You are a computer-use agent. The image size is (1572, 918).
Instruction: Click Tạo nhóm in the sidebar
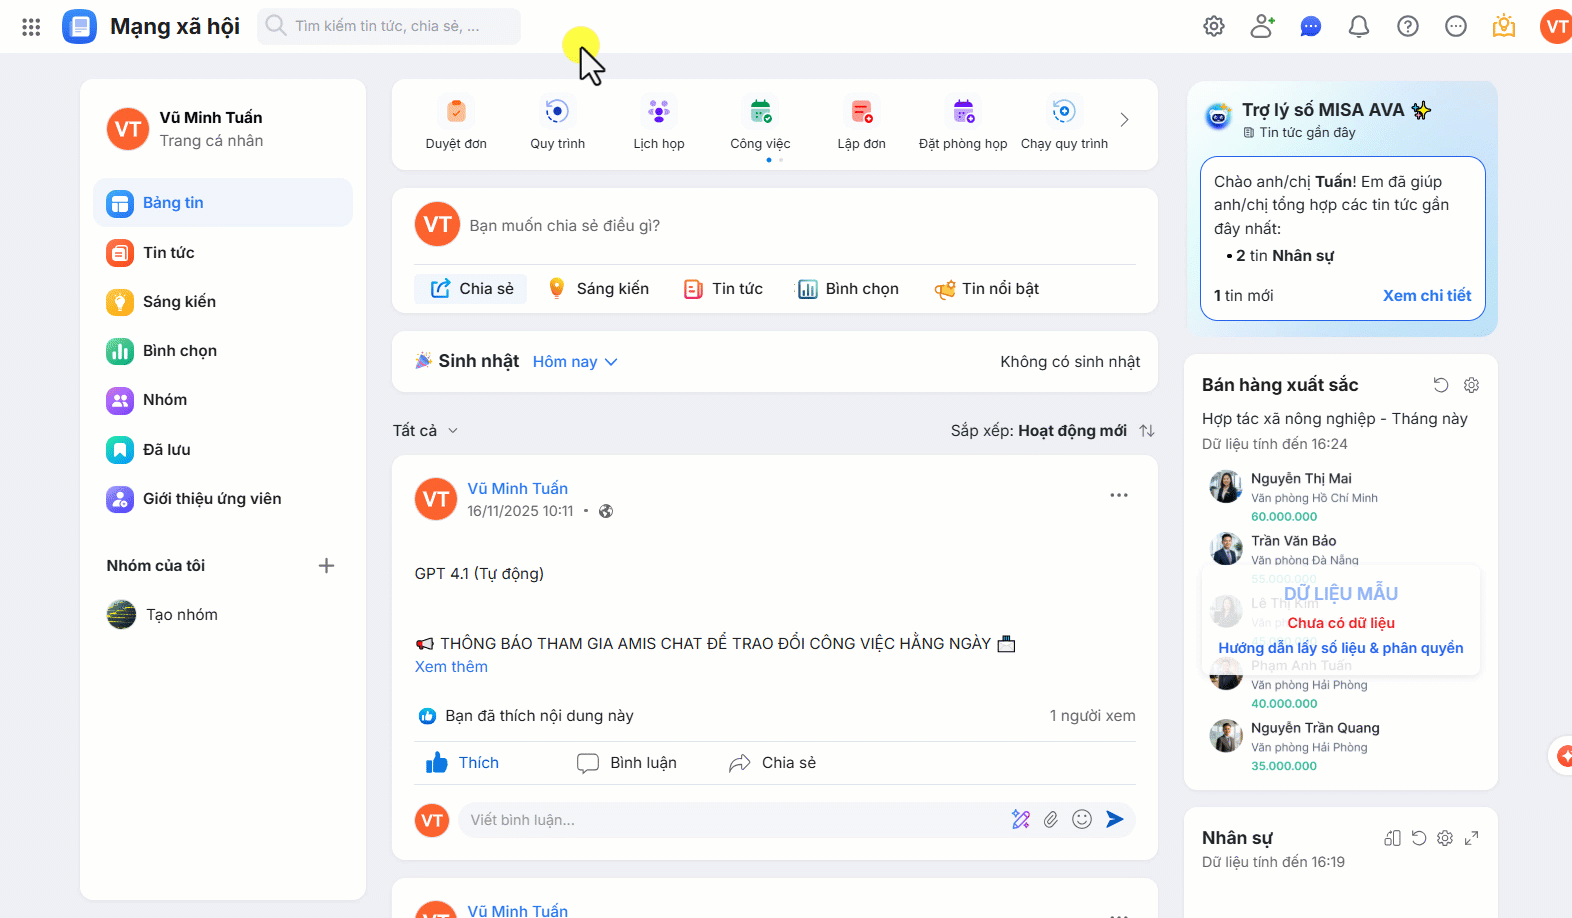pos(163,615)
